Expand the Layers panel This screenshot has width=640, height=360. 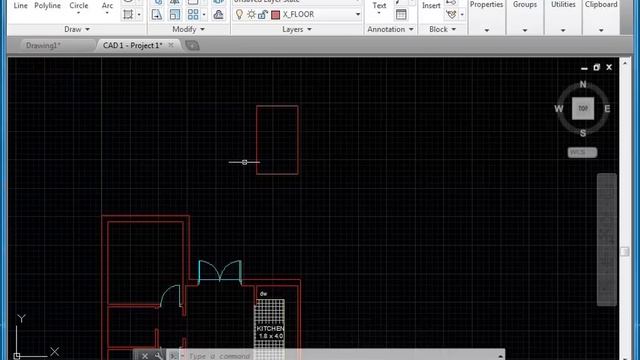coord(297,29)
